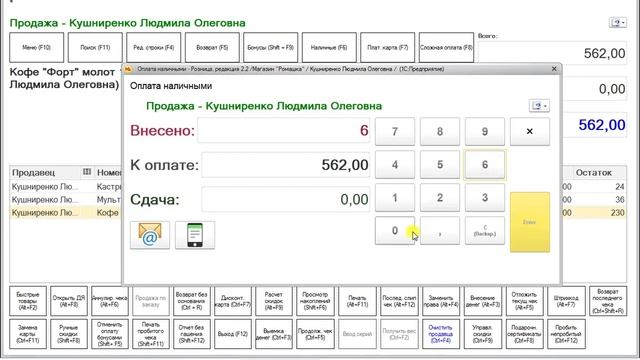Click Замена карты (Ctrl+F11)
Viewport: 640px width, 360px height.
pyautogui.click(x=28, y=334)
